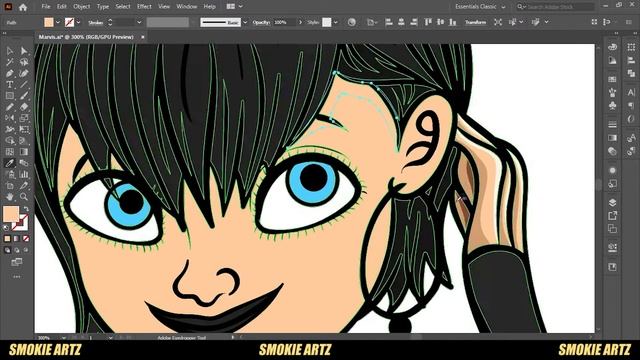The width and height of the screenshot is (640, 360).
Task: Open the Essentials Classic workspace switcher
Action: click(480, 7)
